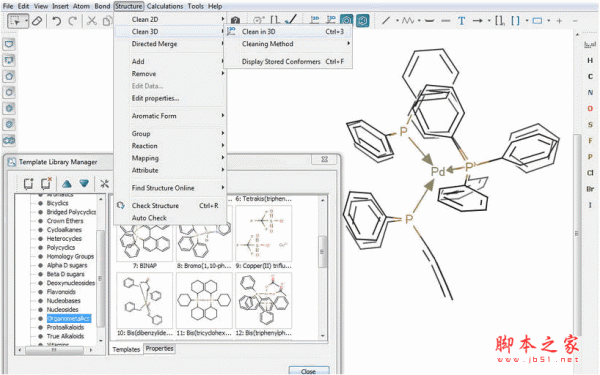Image resolution: width=600 pixels, height=375 pixels.
Task: Select fluorine atom F
Action: point(590,141)
